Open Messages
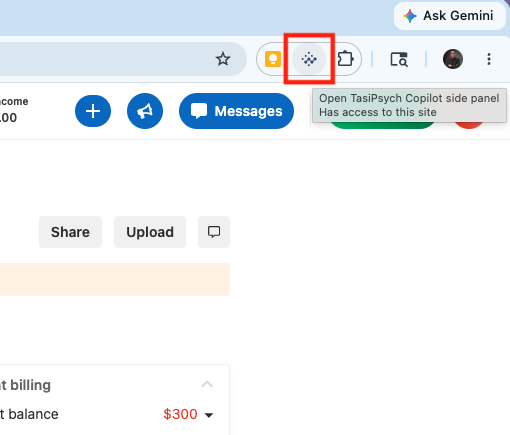 (236, 111)
